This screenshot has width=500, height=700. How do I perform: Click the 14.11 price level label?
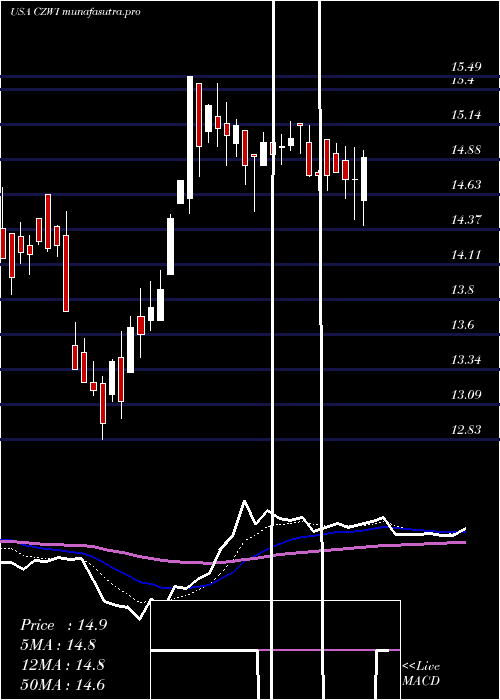466,254
